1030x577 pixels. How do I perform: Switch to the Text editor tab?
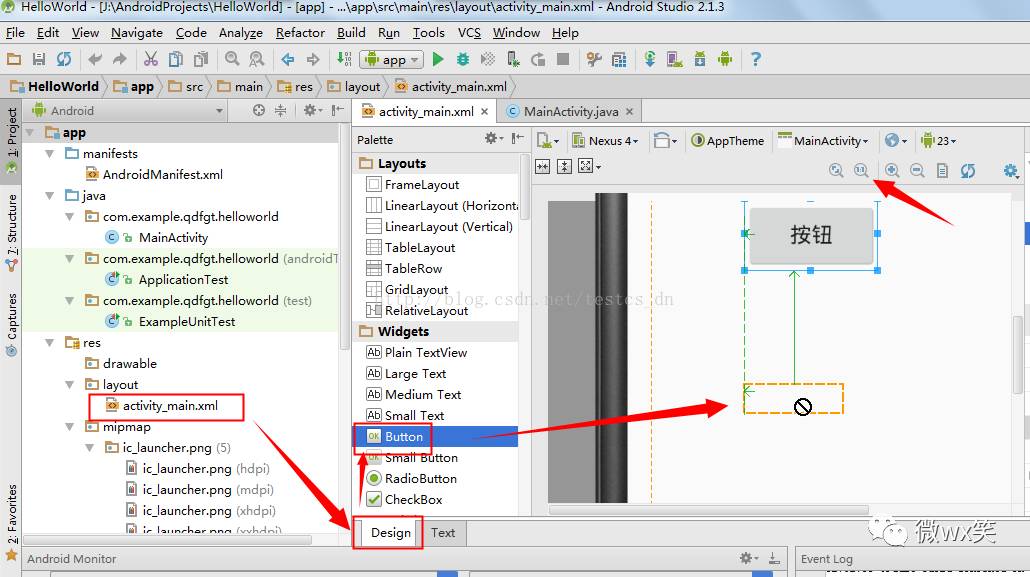pyautogui.click(x=443, y=532)
